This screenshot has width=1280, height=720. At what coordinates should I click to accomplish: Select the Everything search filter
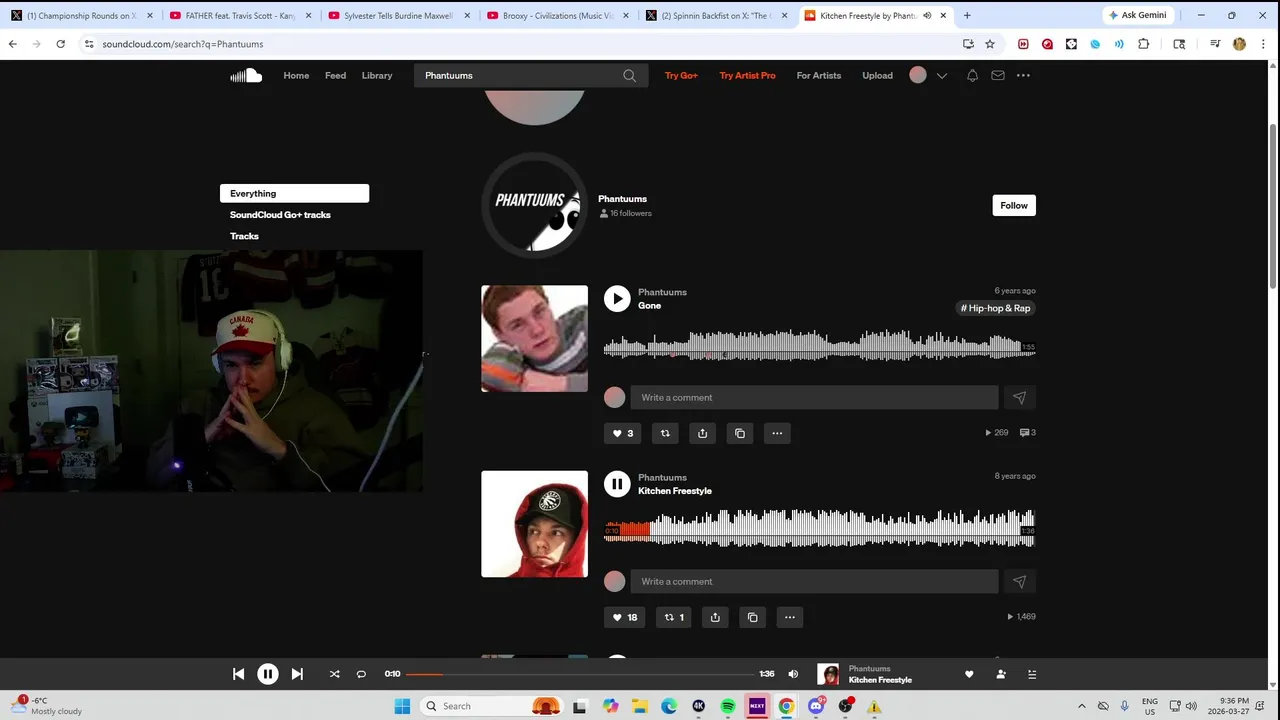tap(294, 193)
